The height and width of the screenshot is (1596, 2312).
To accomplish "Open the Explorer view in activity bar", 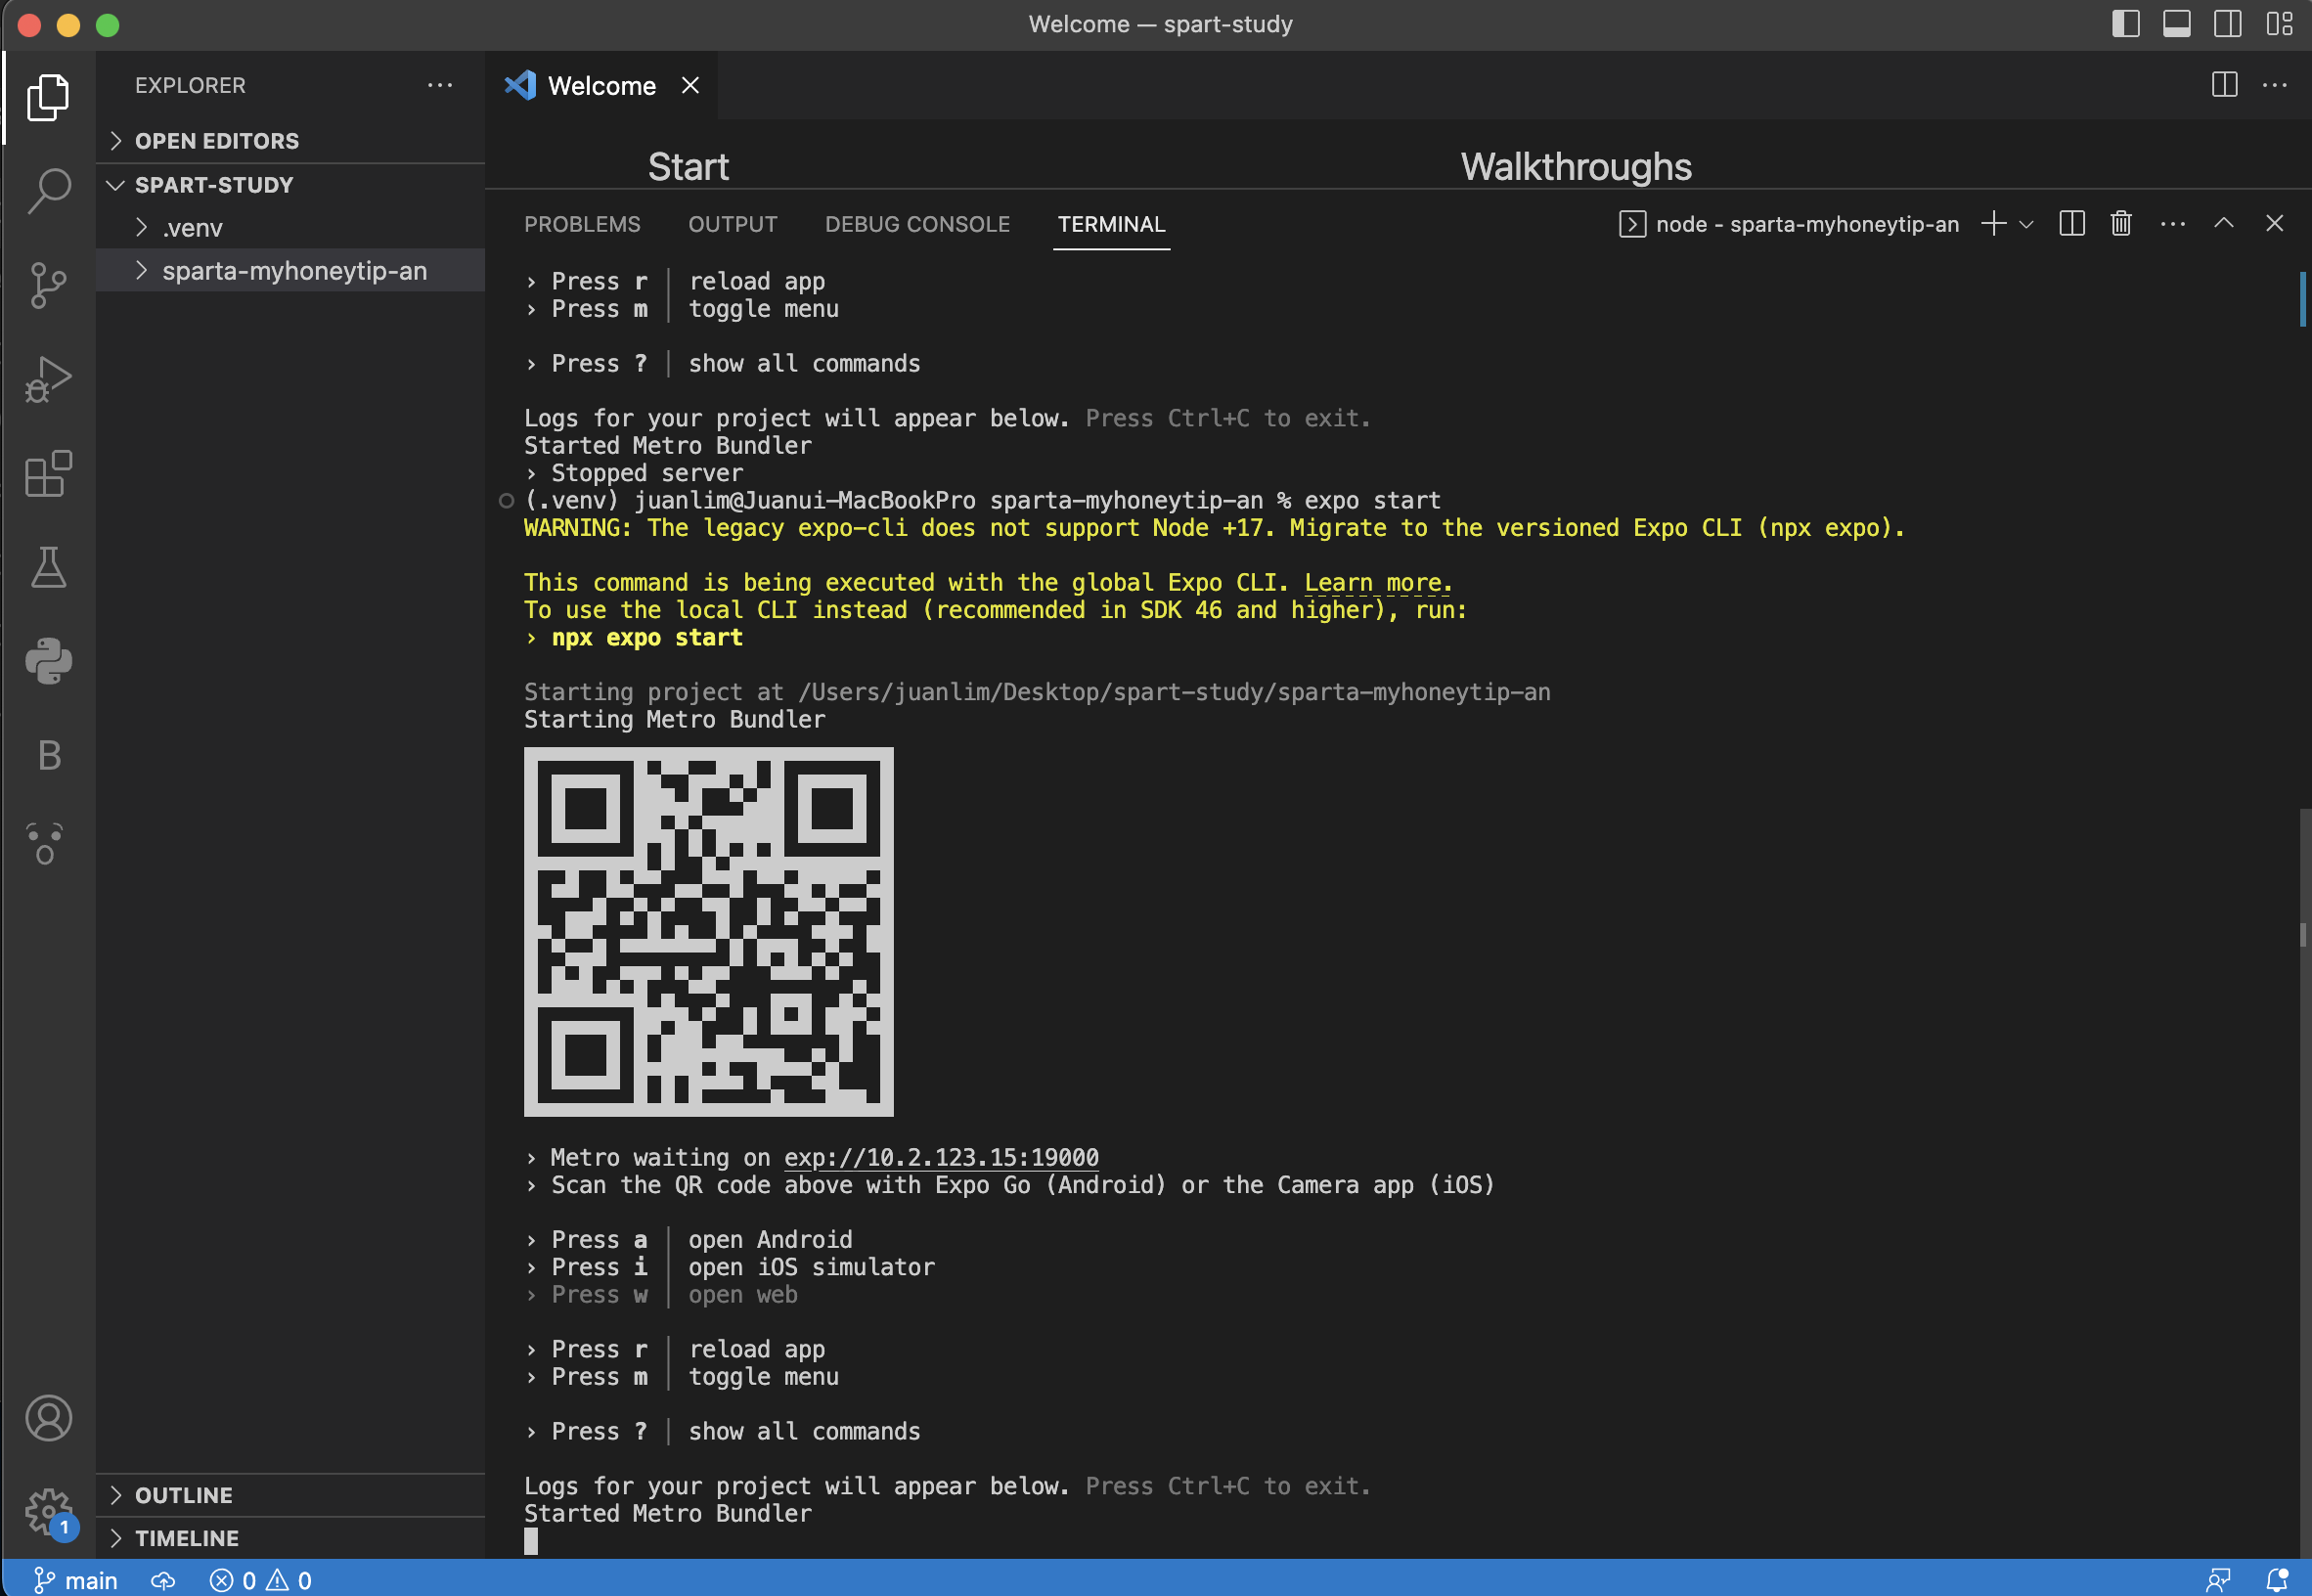I will click(x=48, y=97).
